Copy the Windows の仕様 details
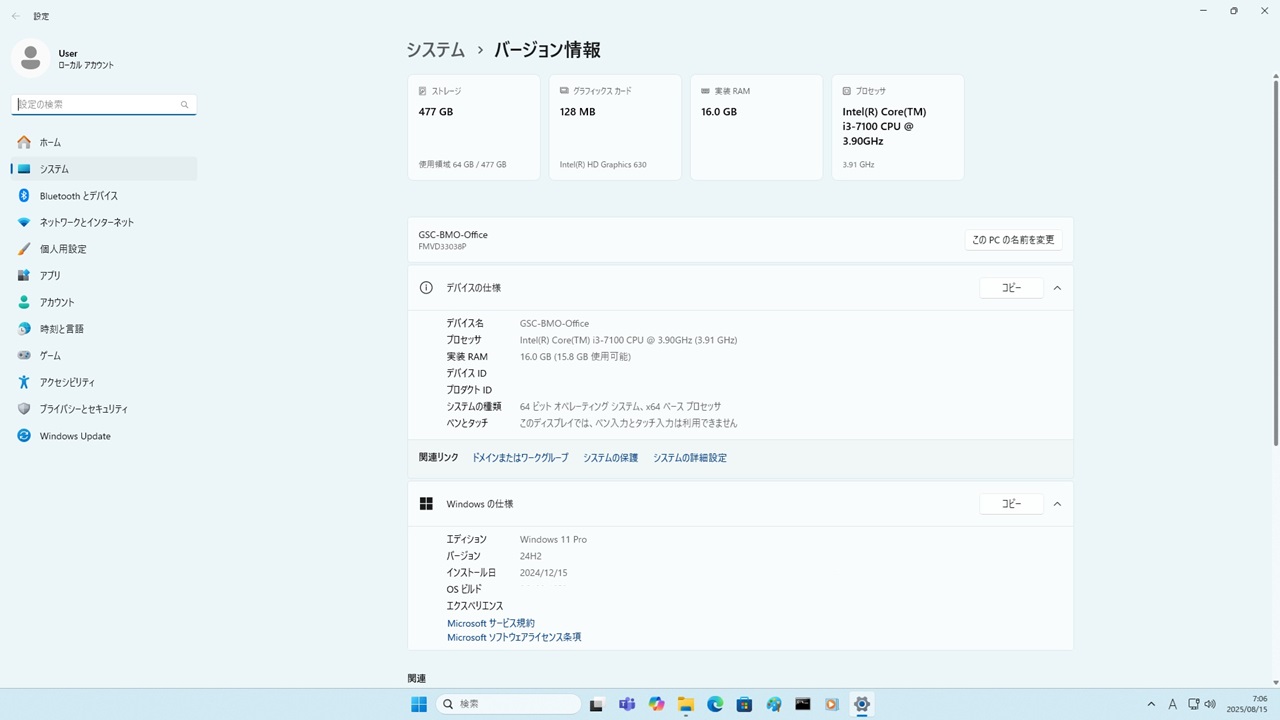1280x720 pixels. tap(1011, 504)
